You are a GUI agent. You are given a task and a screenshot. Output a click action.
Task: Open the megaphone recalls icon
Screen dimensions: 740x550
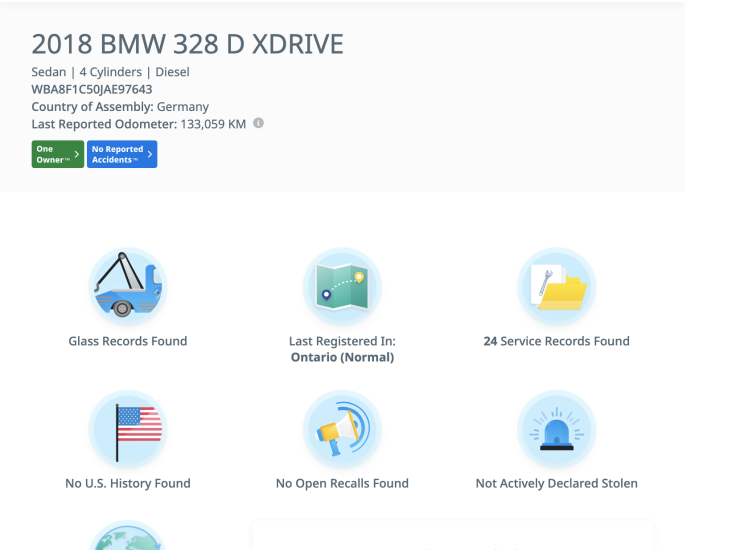tap(342, 429)
